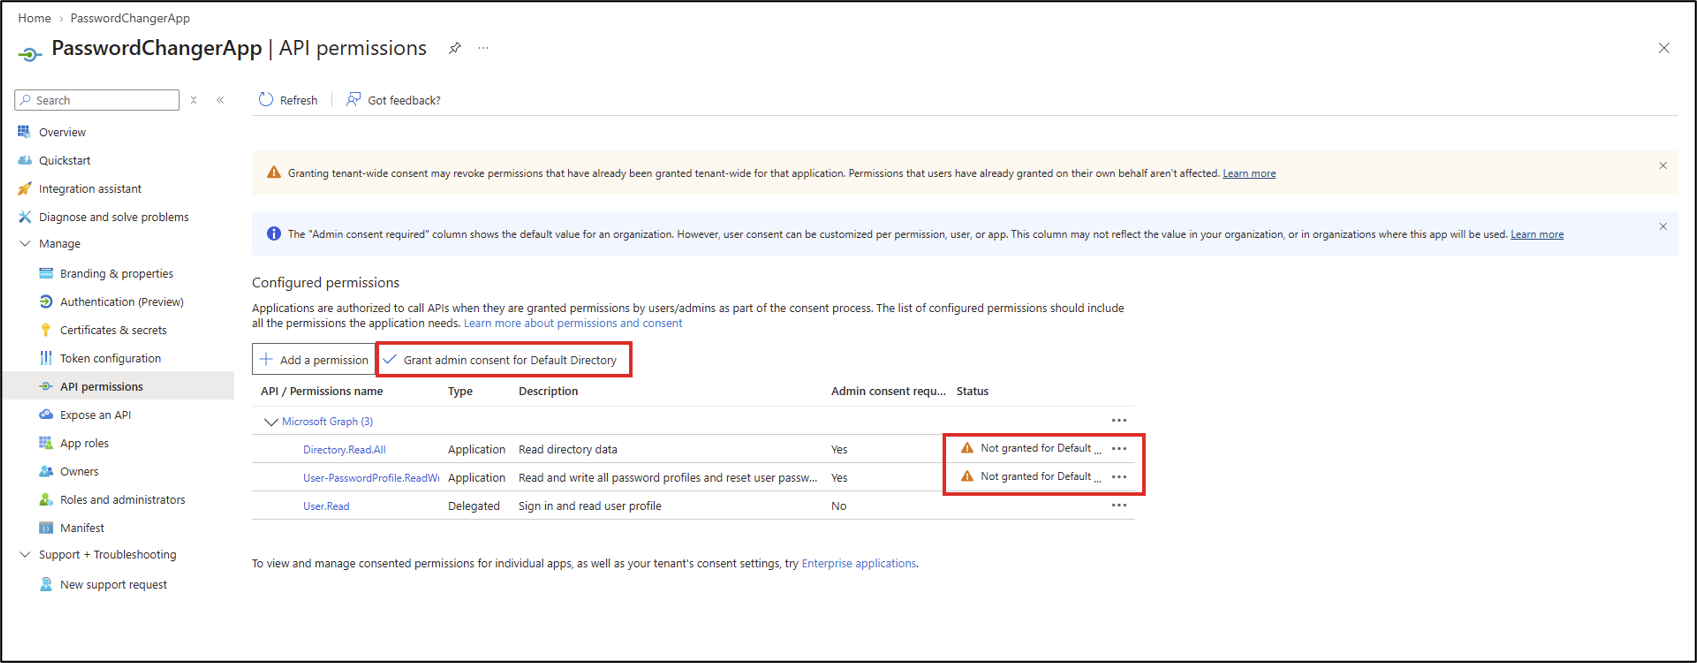
Task: Open more options for User.Read row
Action: 1119,506
